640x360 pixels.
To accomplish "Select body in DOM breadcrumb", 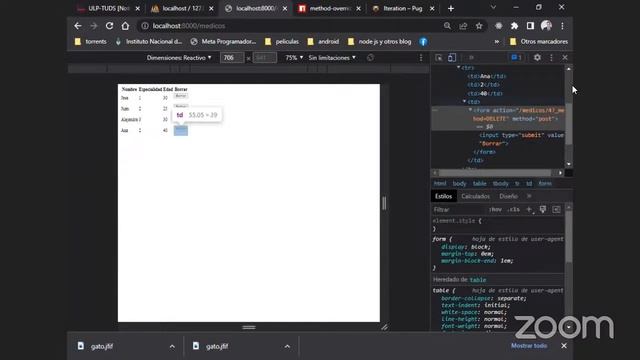I will (x=459, y=184).
